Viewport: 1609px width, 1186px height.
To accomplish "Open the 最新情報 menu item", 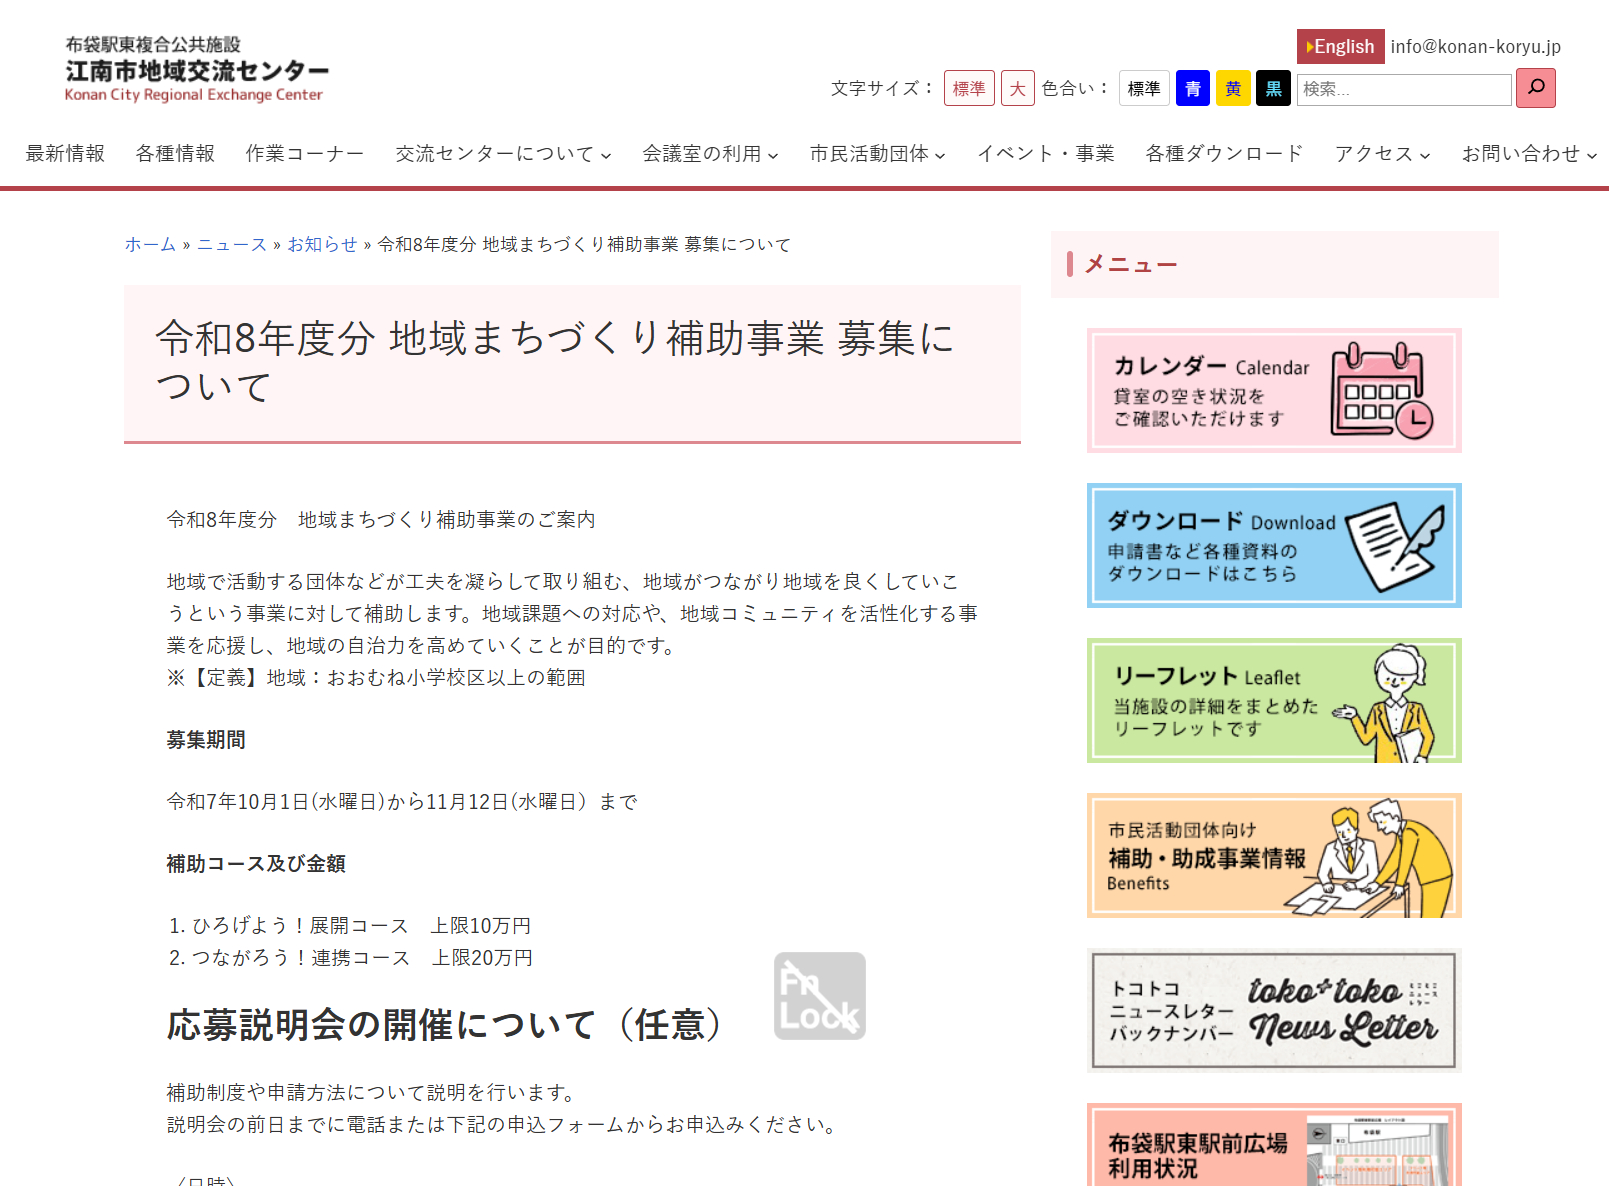I will pyautogui.click(x=65, y=154).
